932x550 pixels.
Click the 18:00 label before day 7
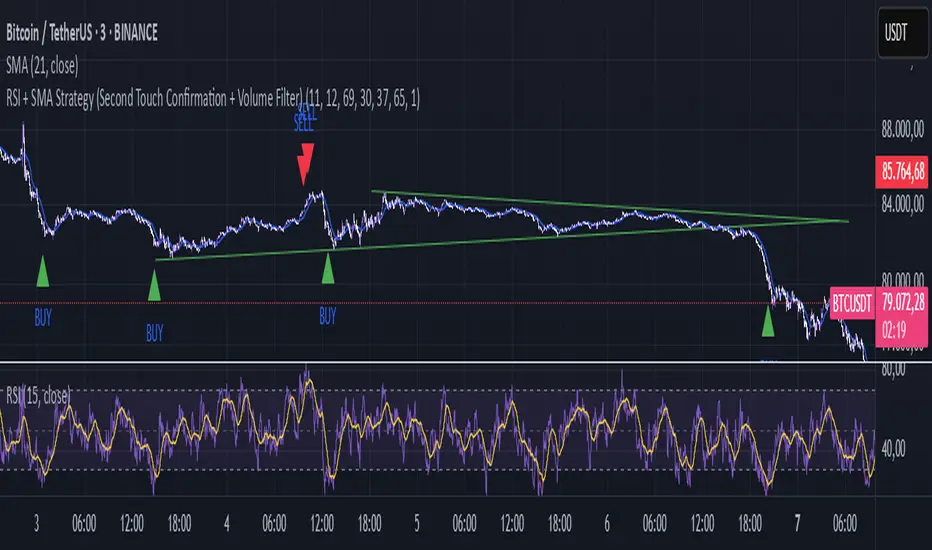pos(750,523)
